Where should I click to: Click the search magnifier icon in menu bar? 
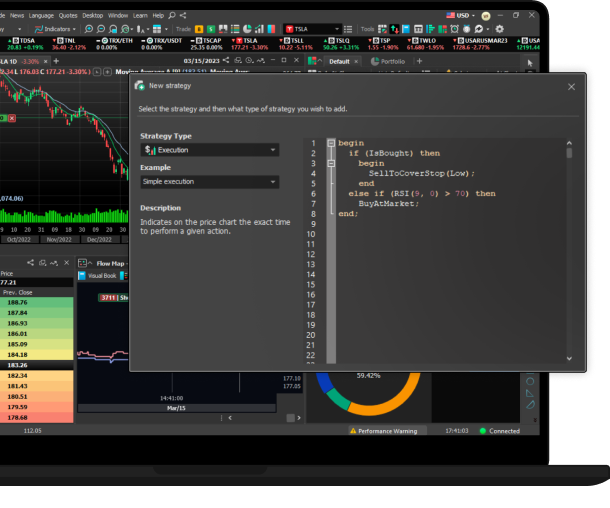pos(174,16)
